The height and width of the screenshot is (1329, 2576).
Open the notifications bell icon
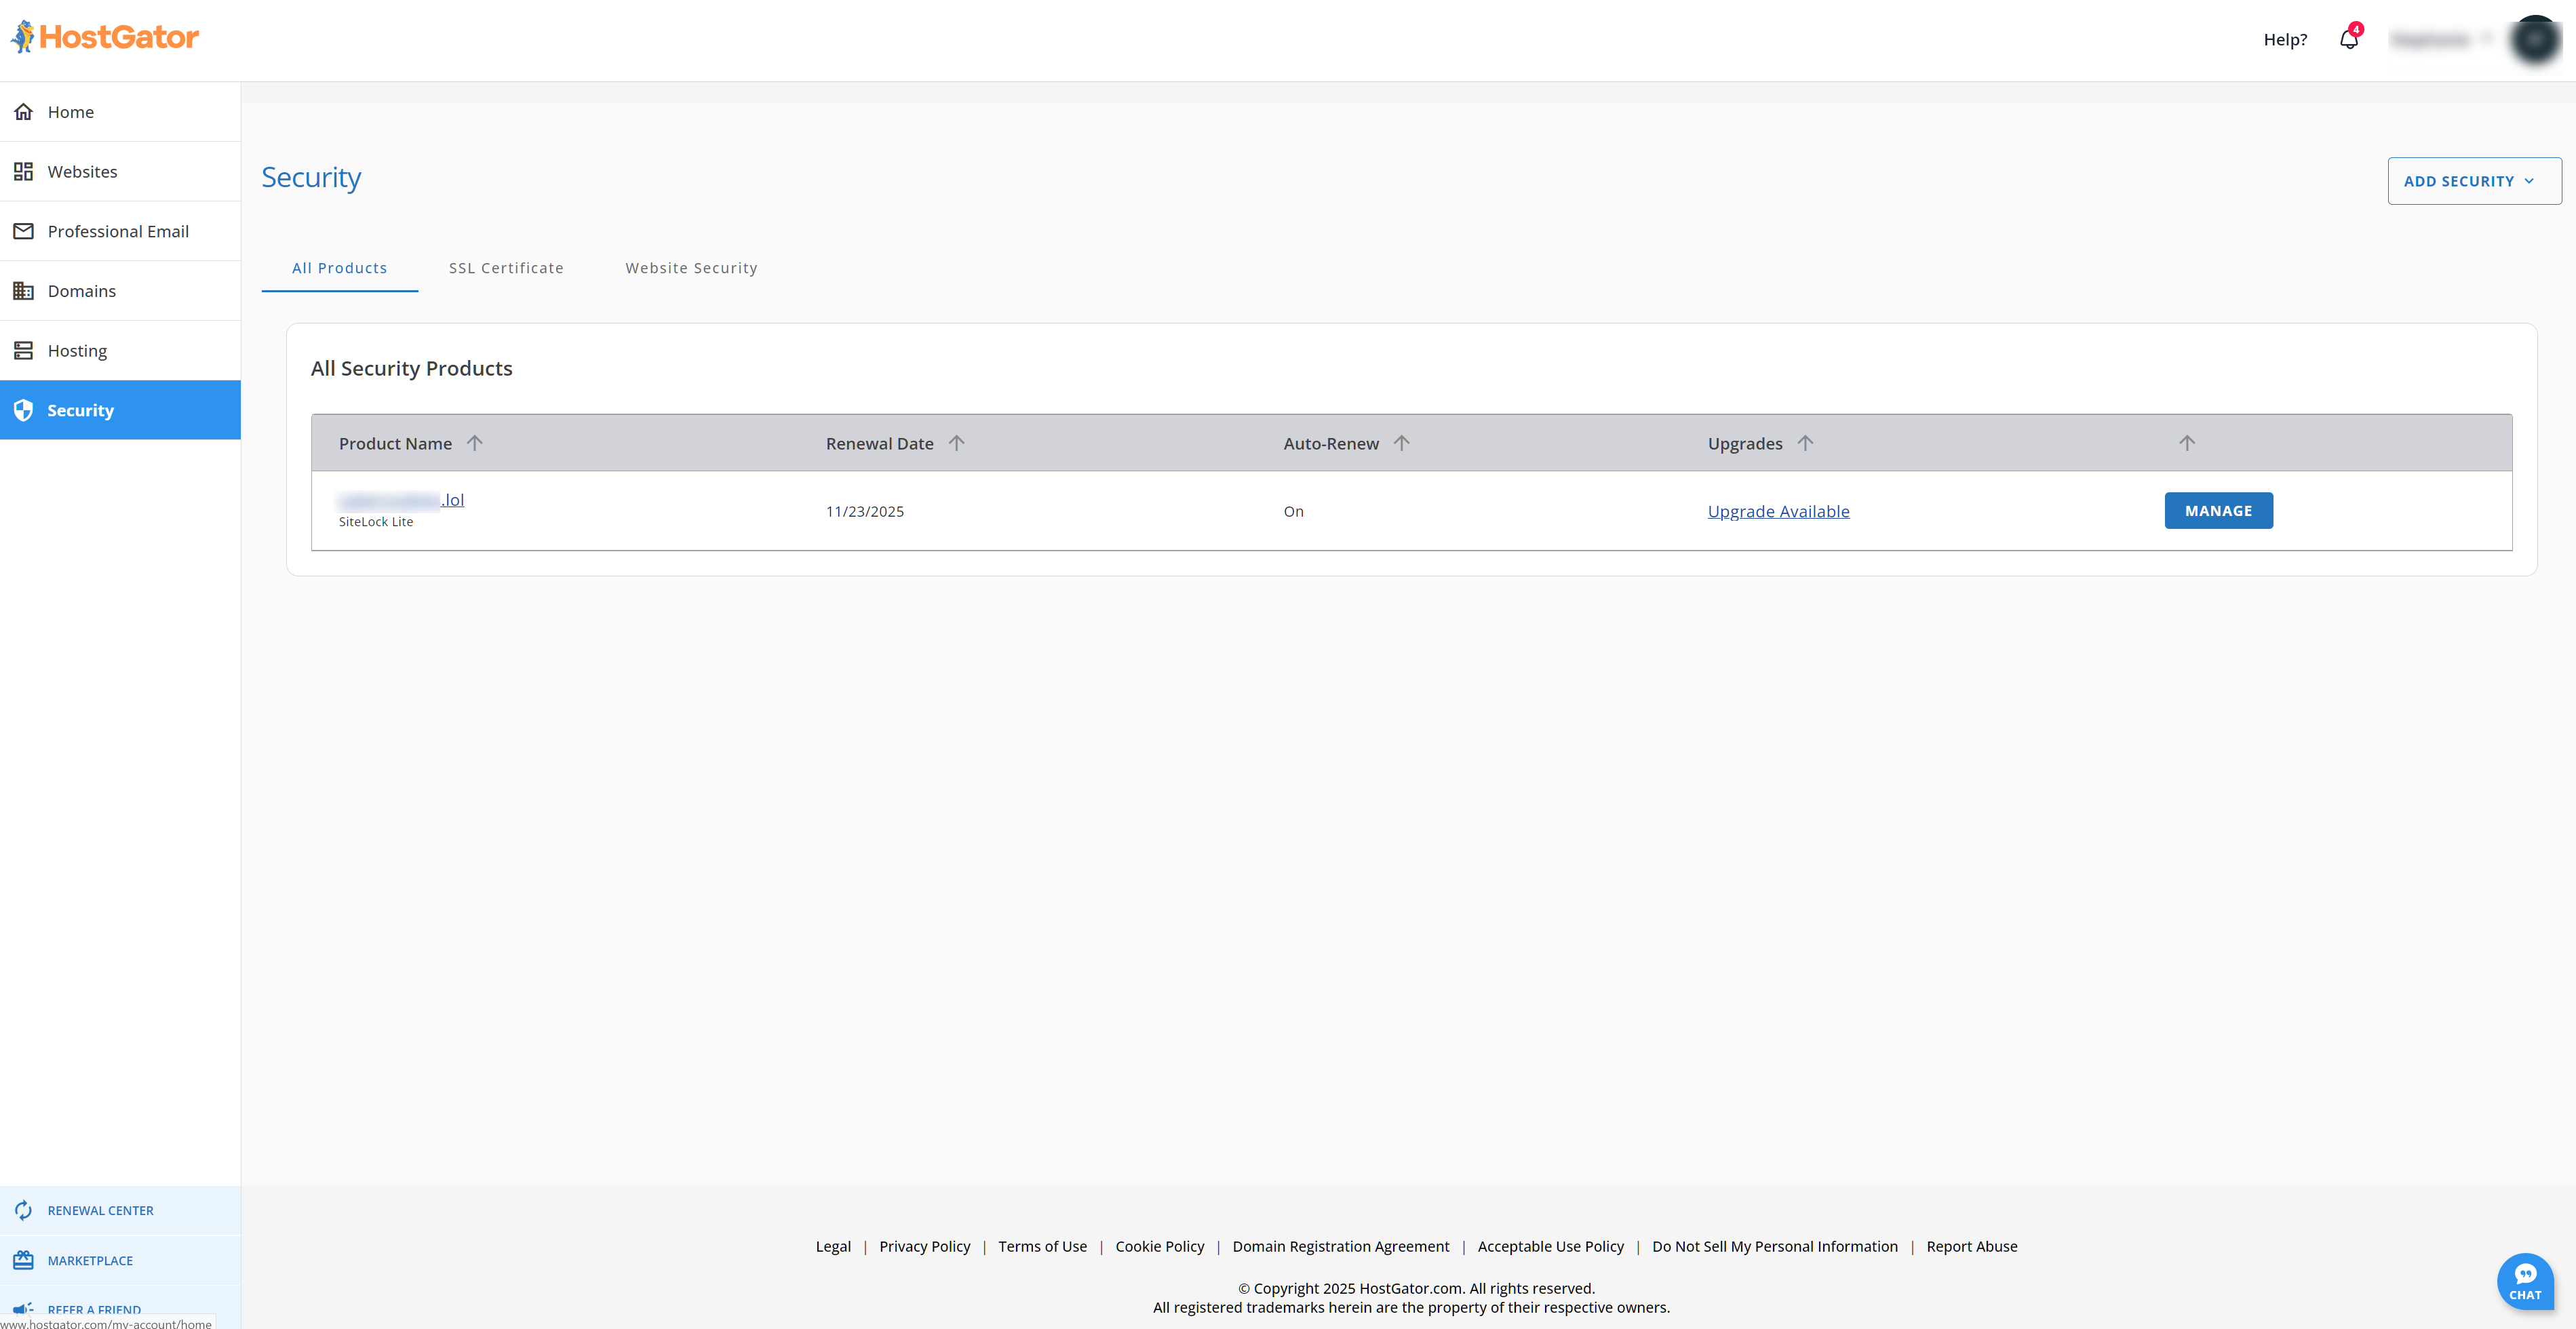pyautogui.click(x=2348, y=39)
